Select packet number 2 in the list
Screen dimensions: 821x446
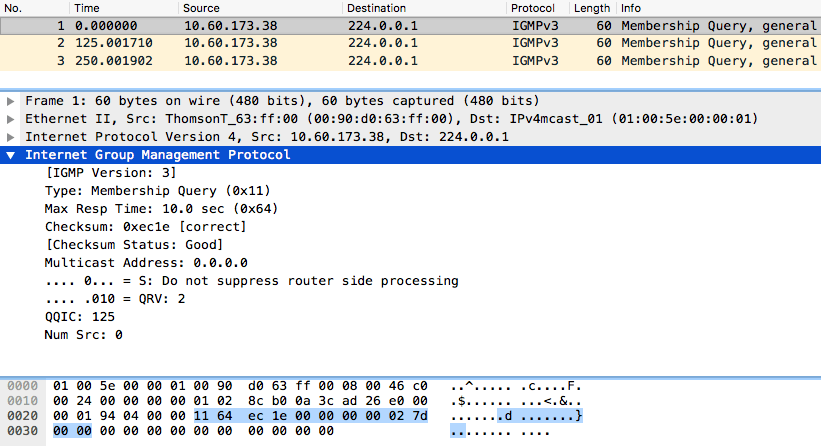point(300,43)
